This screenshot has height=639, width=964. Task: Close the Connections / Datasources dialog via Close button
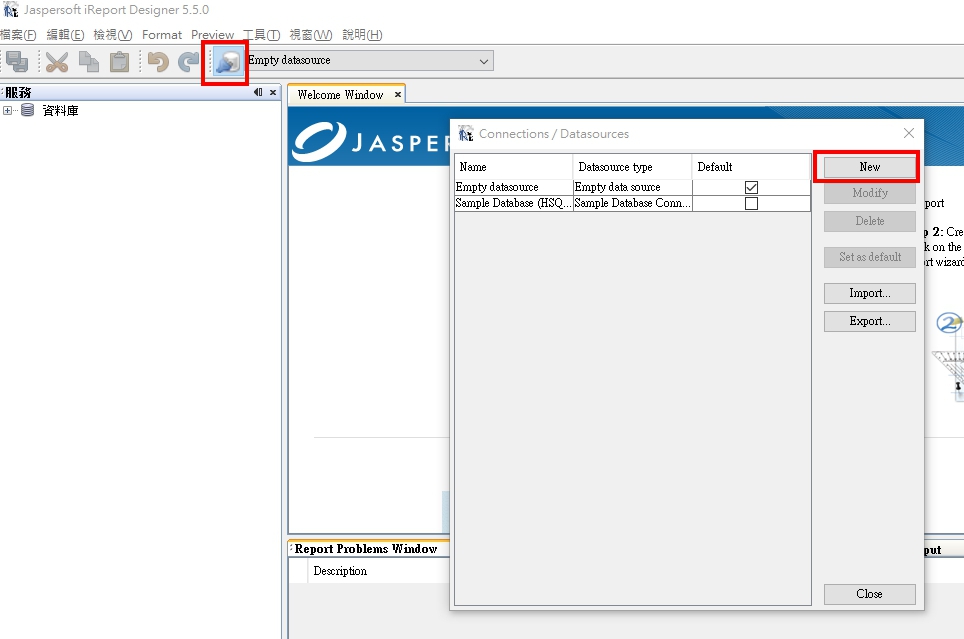click(869, 594)
